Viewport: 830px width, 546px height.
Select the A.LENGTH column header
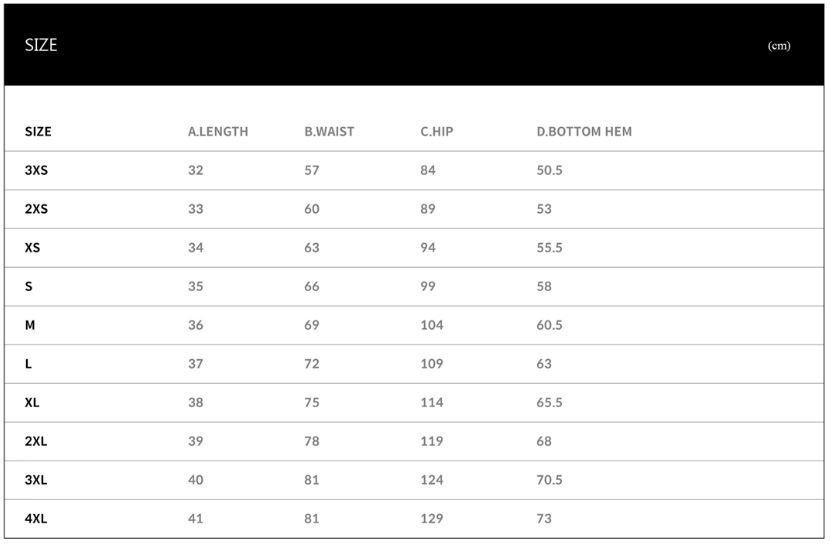coord(218,131)
